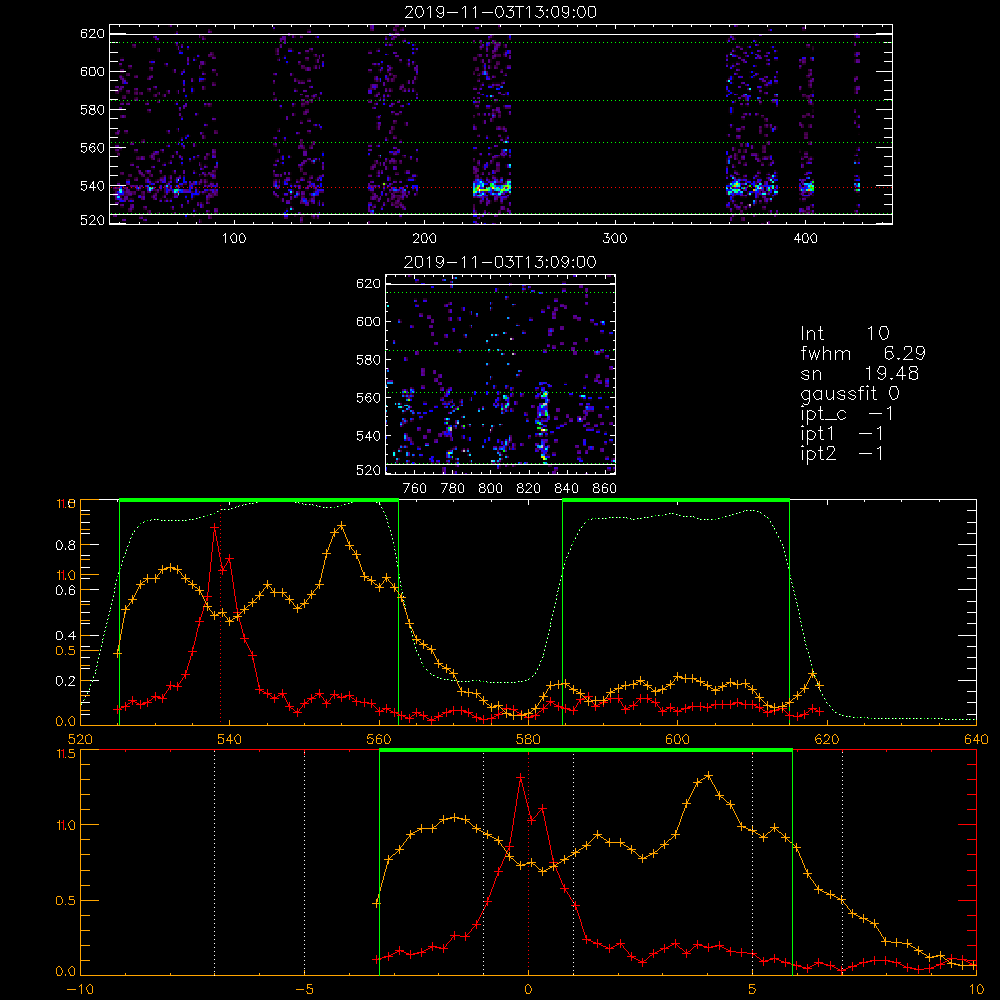Click x-axis label "300" of top spectrogram

pos(615,239)
